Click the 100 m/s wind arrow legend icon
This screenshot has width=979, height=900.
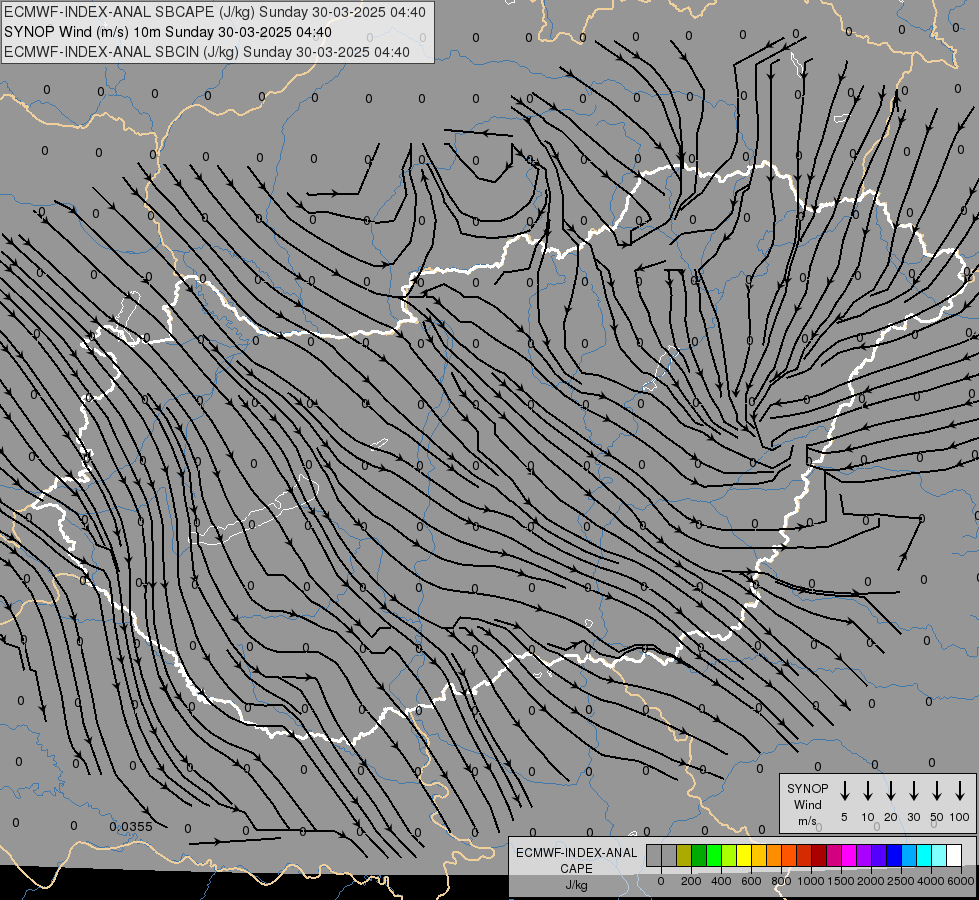(x=960, y=790)
